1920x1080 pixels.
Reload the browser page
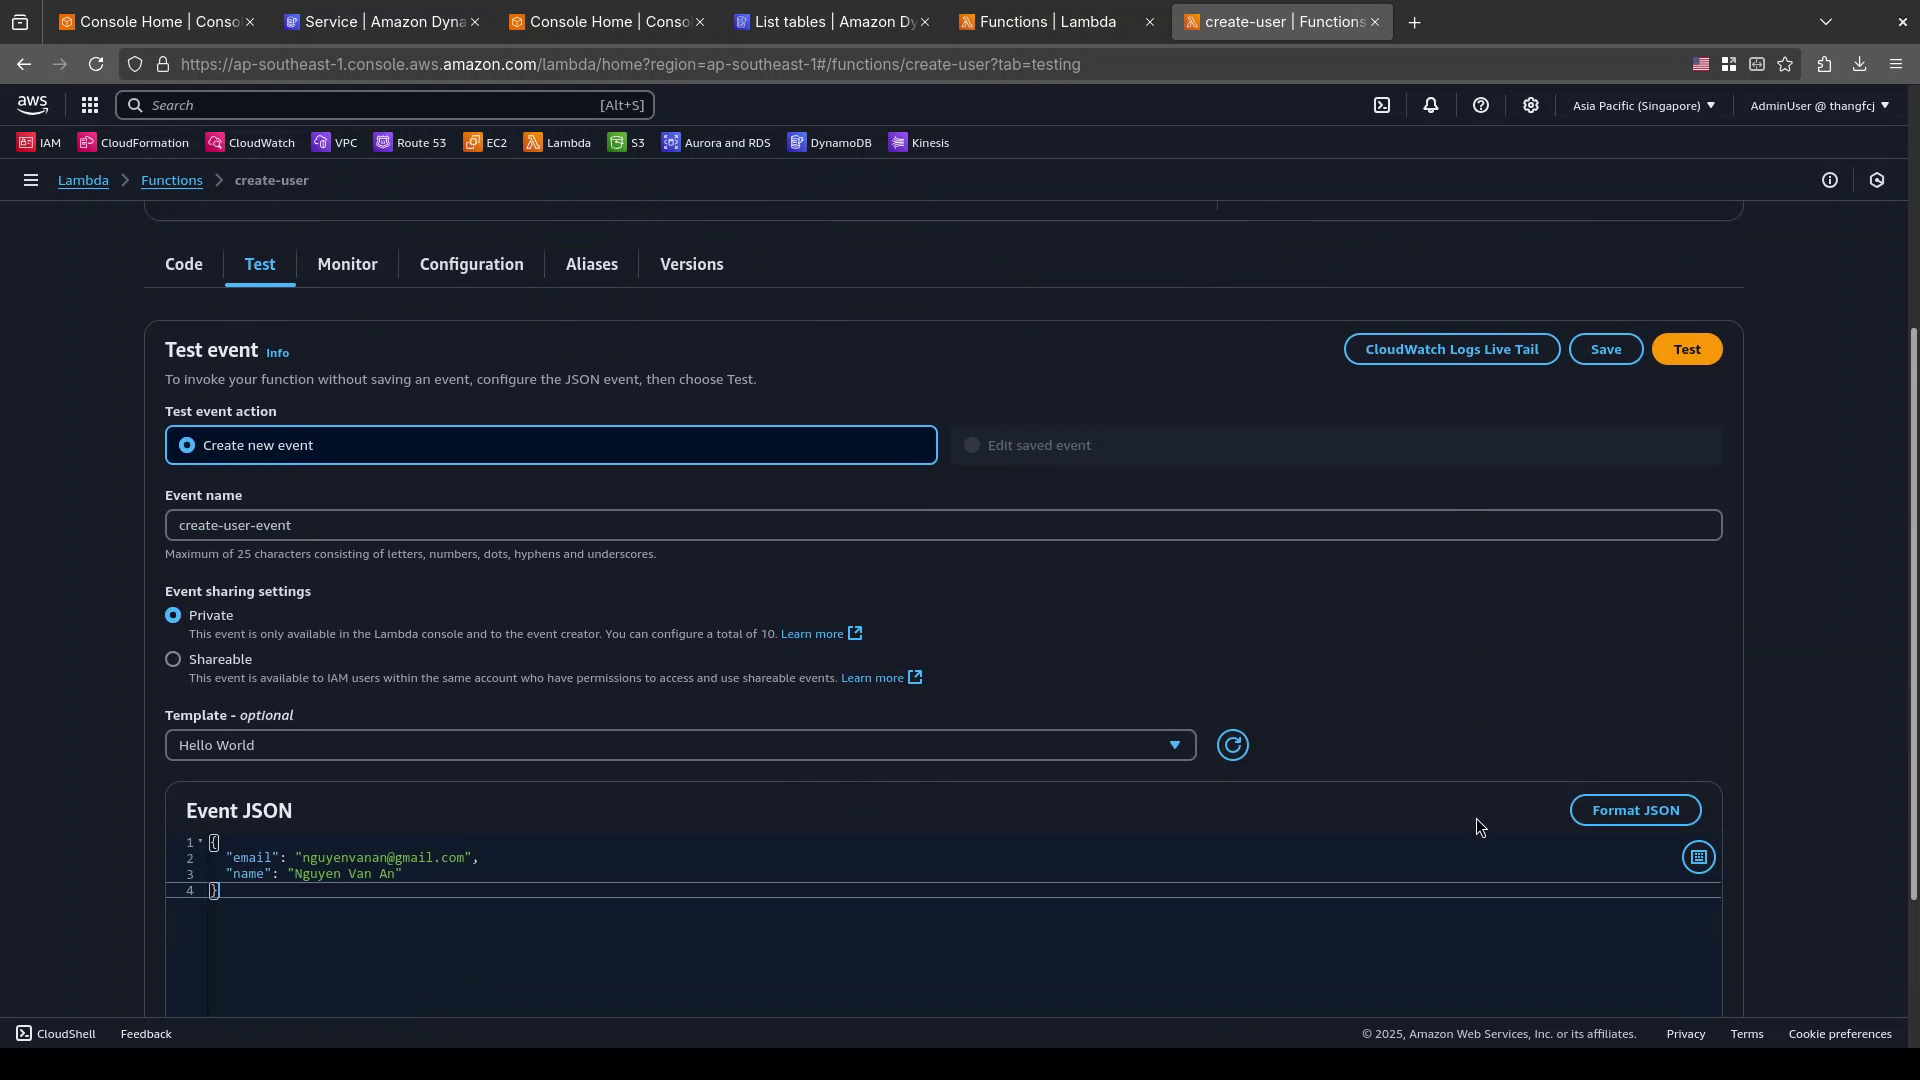click(96, 64)
